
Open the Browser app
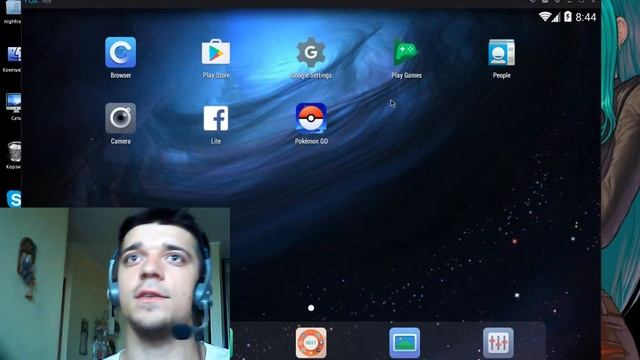click(120, 53)
